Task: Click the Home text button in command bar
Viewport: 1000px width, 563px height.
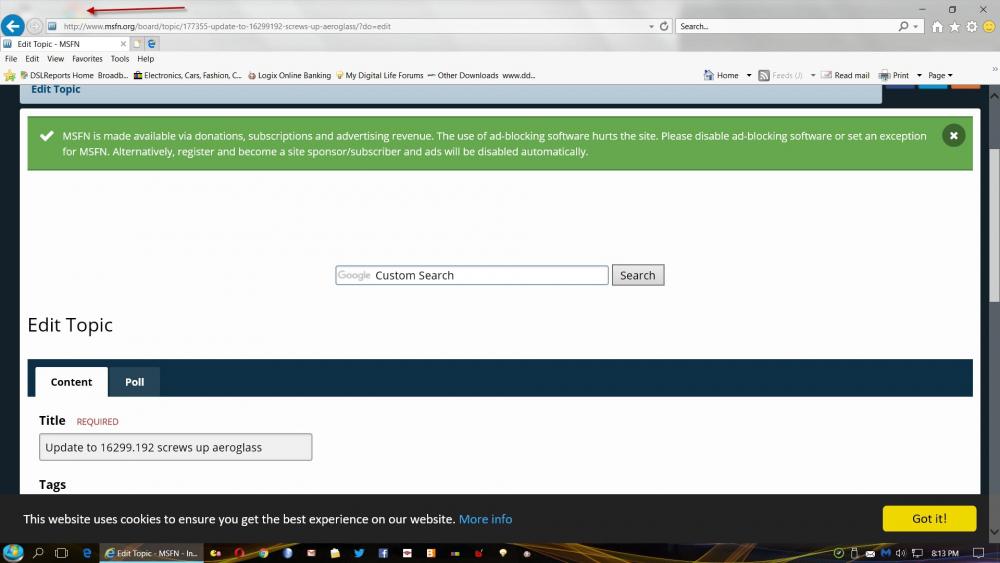Action: [727, 75]
